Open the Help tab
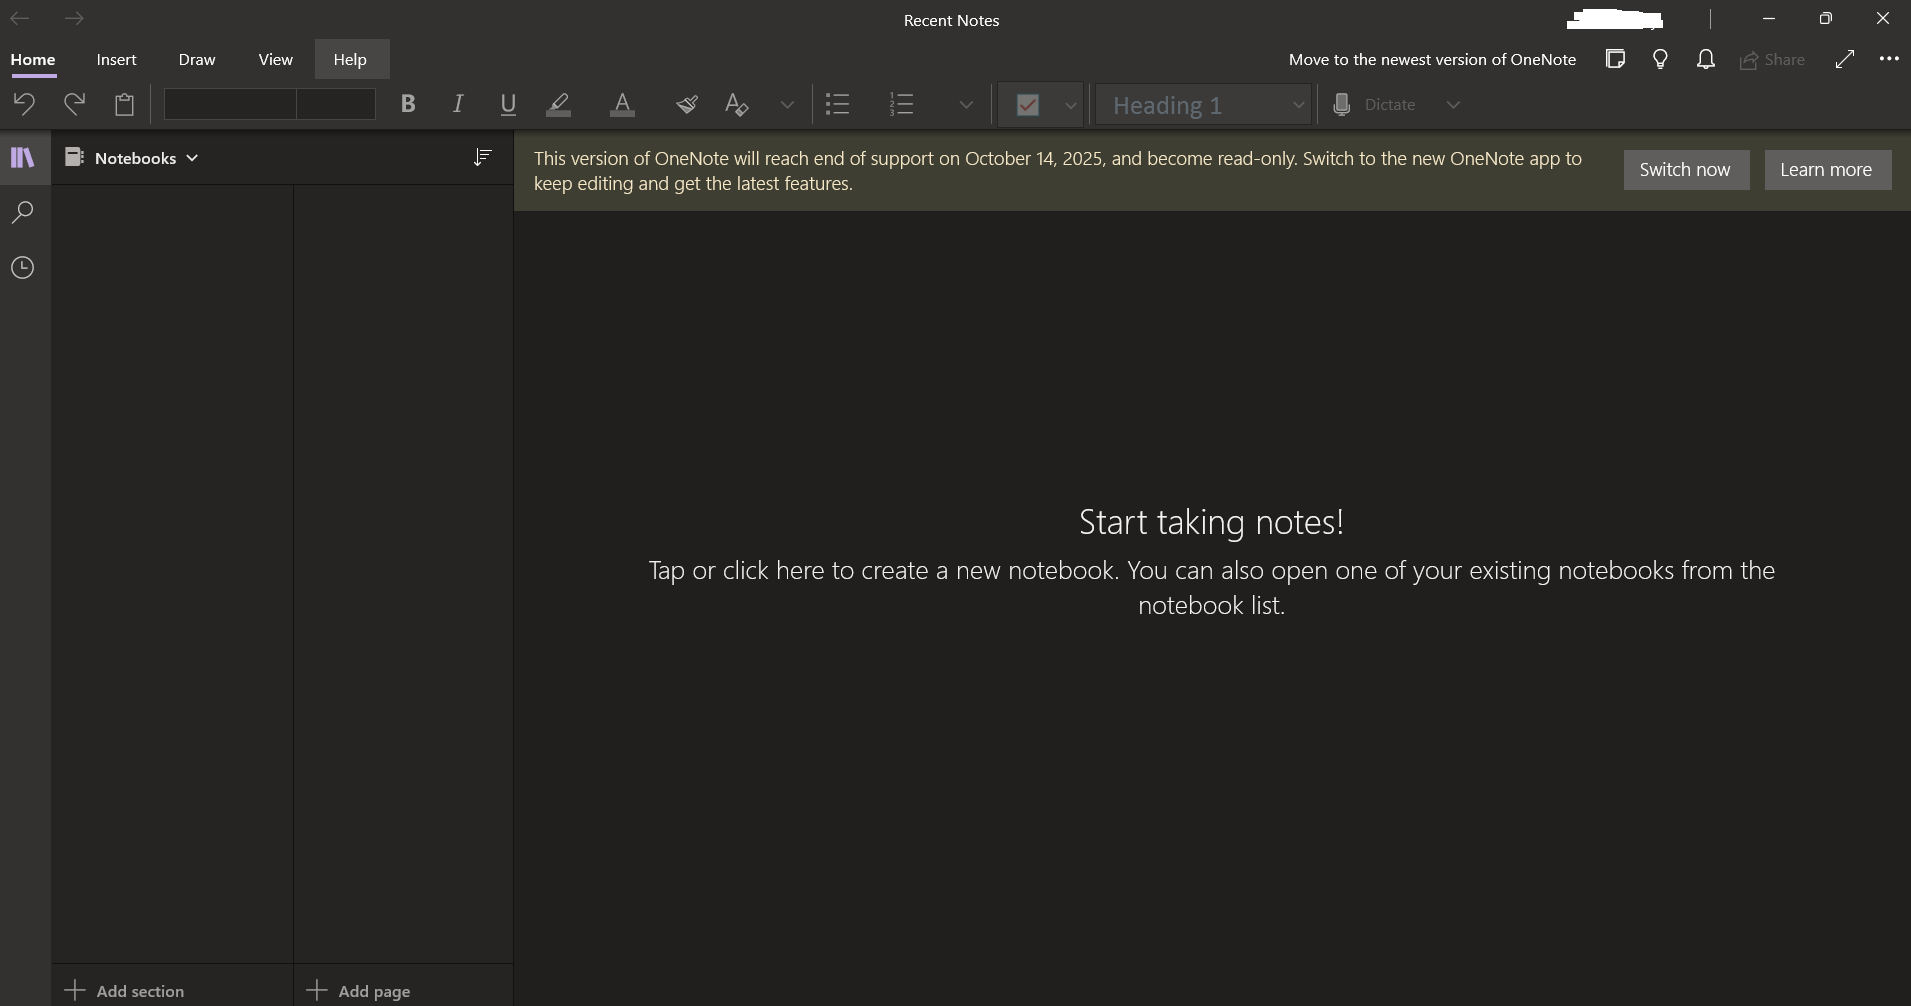 [350, 59]
